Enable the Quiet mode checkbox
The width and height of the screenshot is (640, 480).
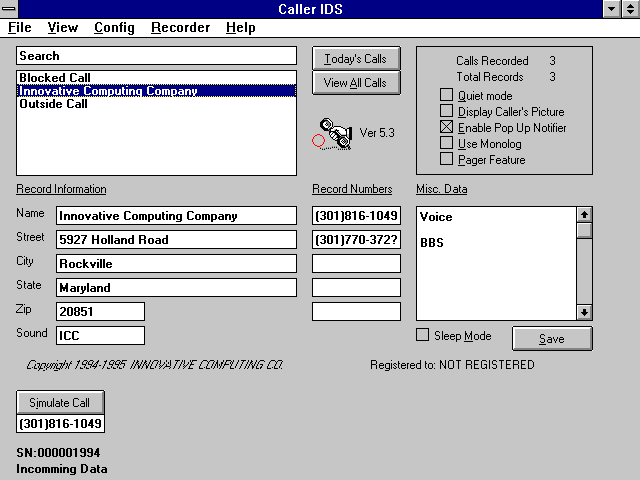446,96
